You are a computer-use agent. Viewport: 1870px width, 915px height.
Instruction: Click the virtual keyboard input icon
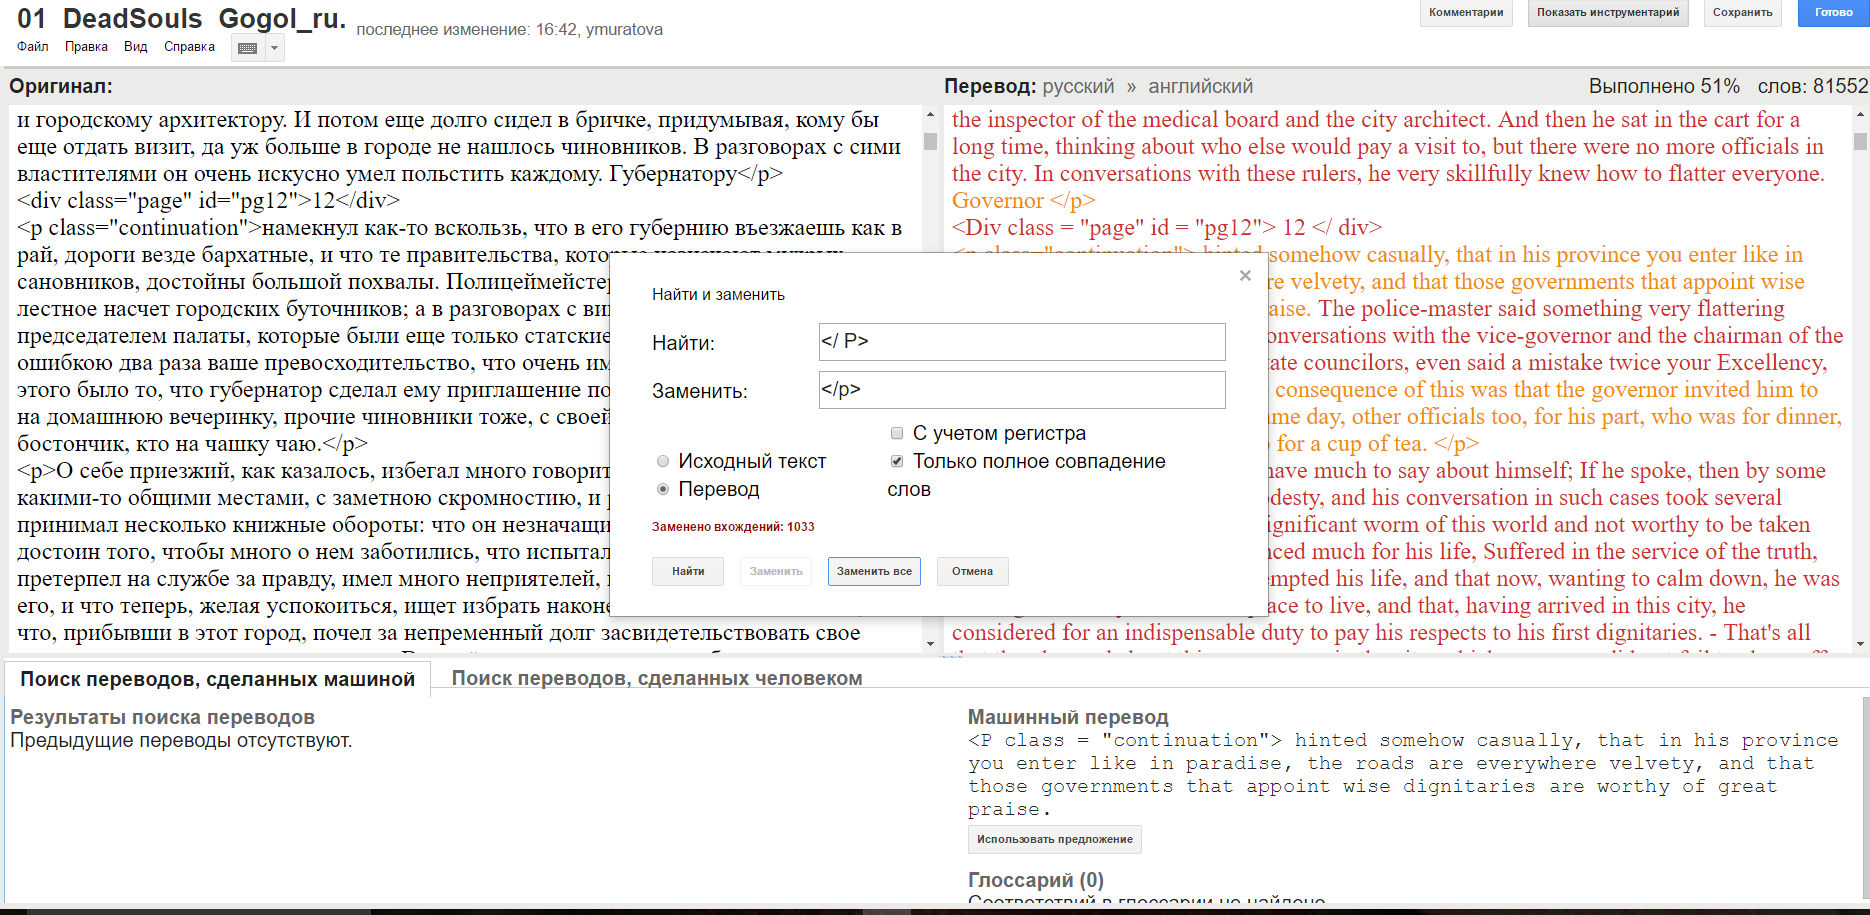click(249, 47)
